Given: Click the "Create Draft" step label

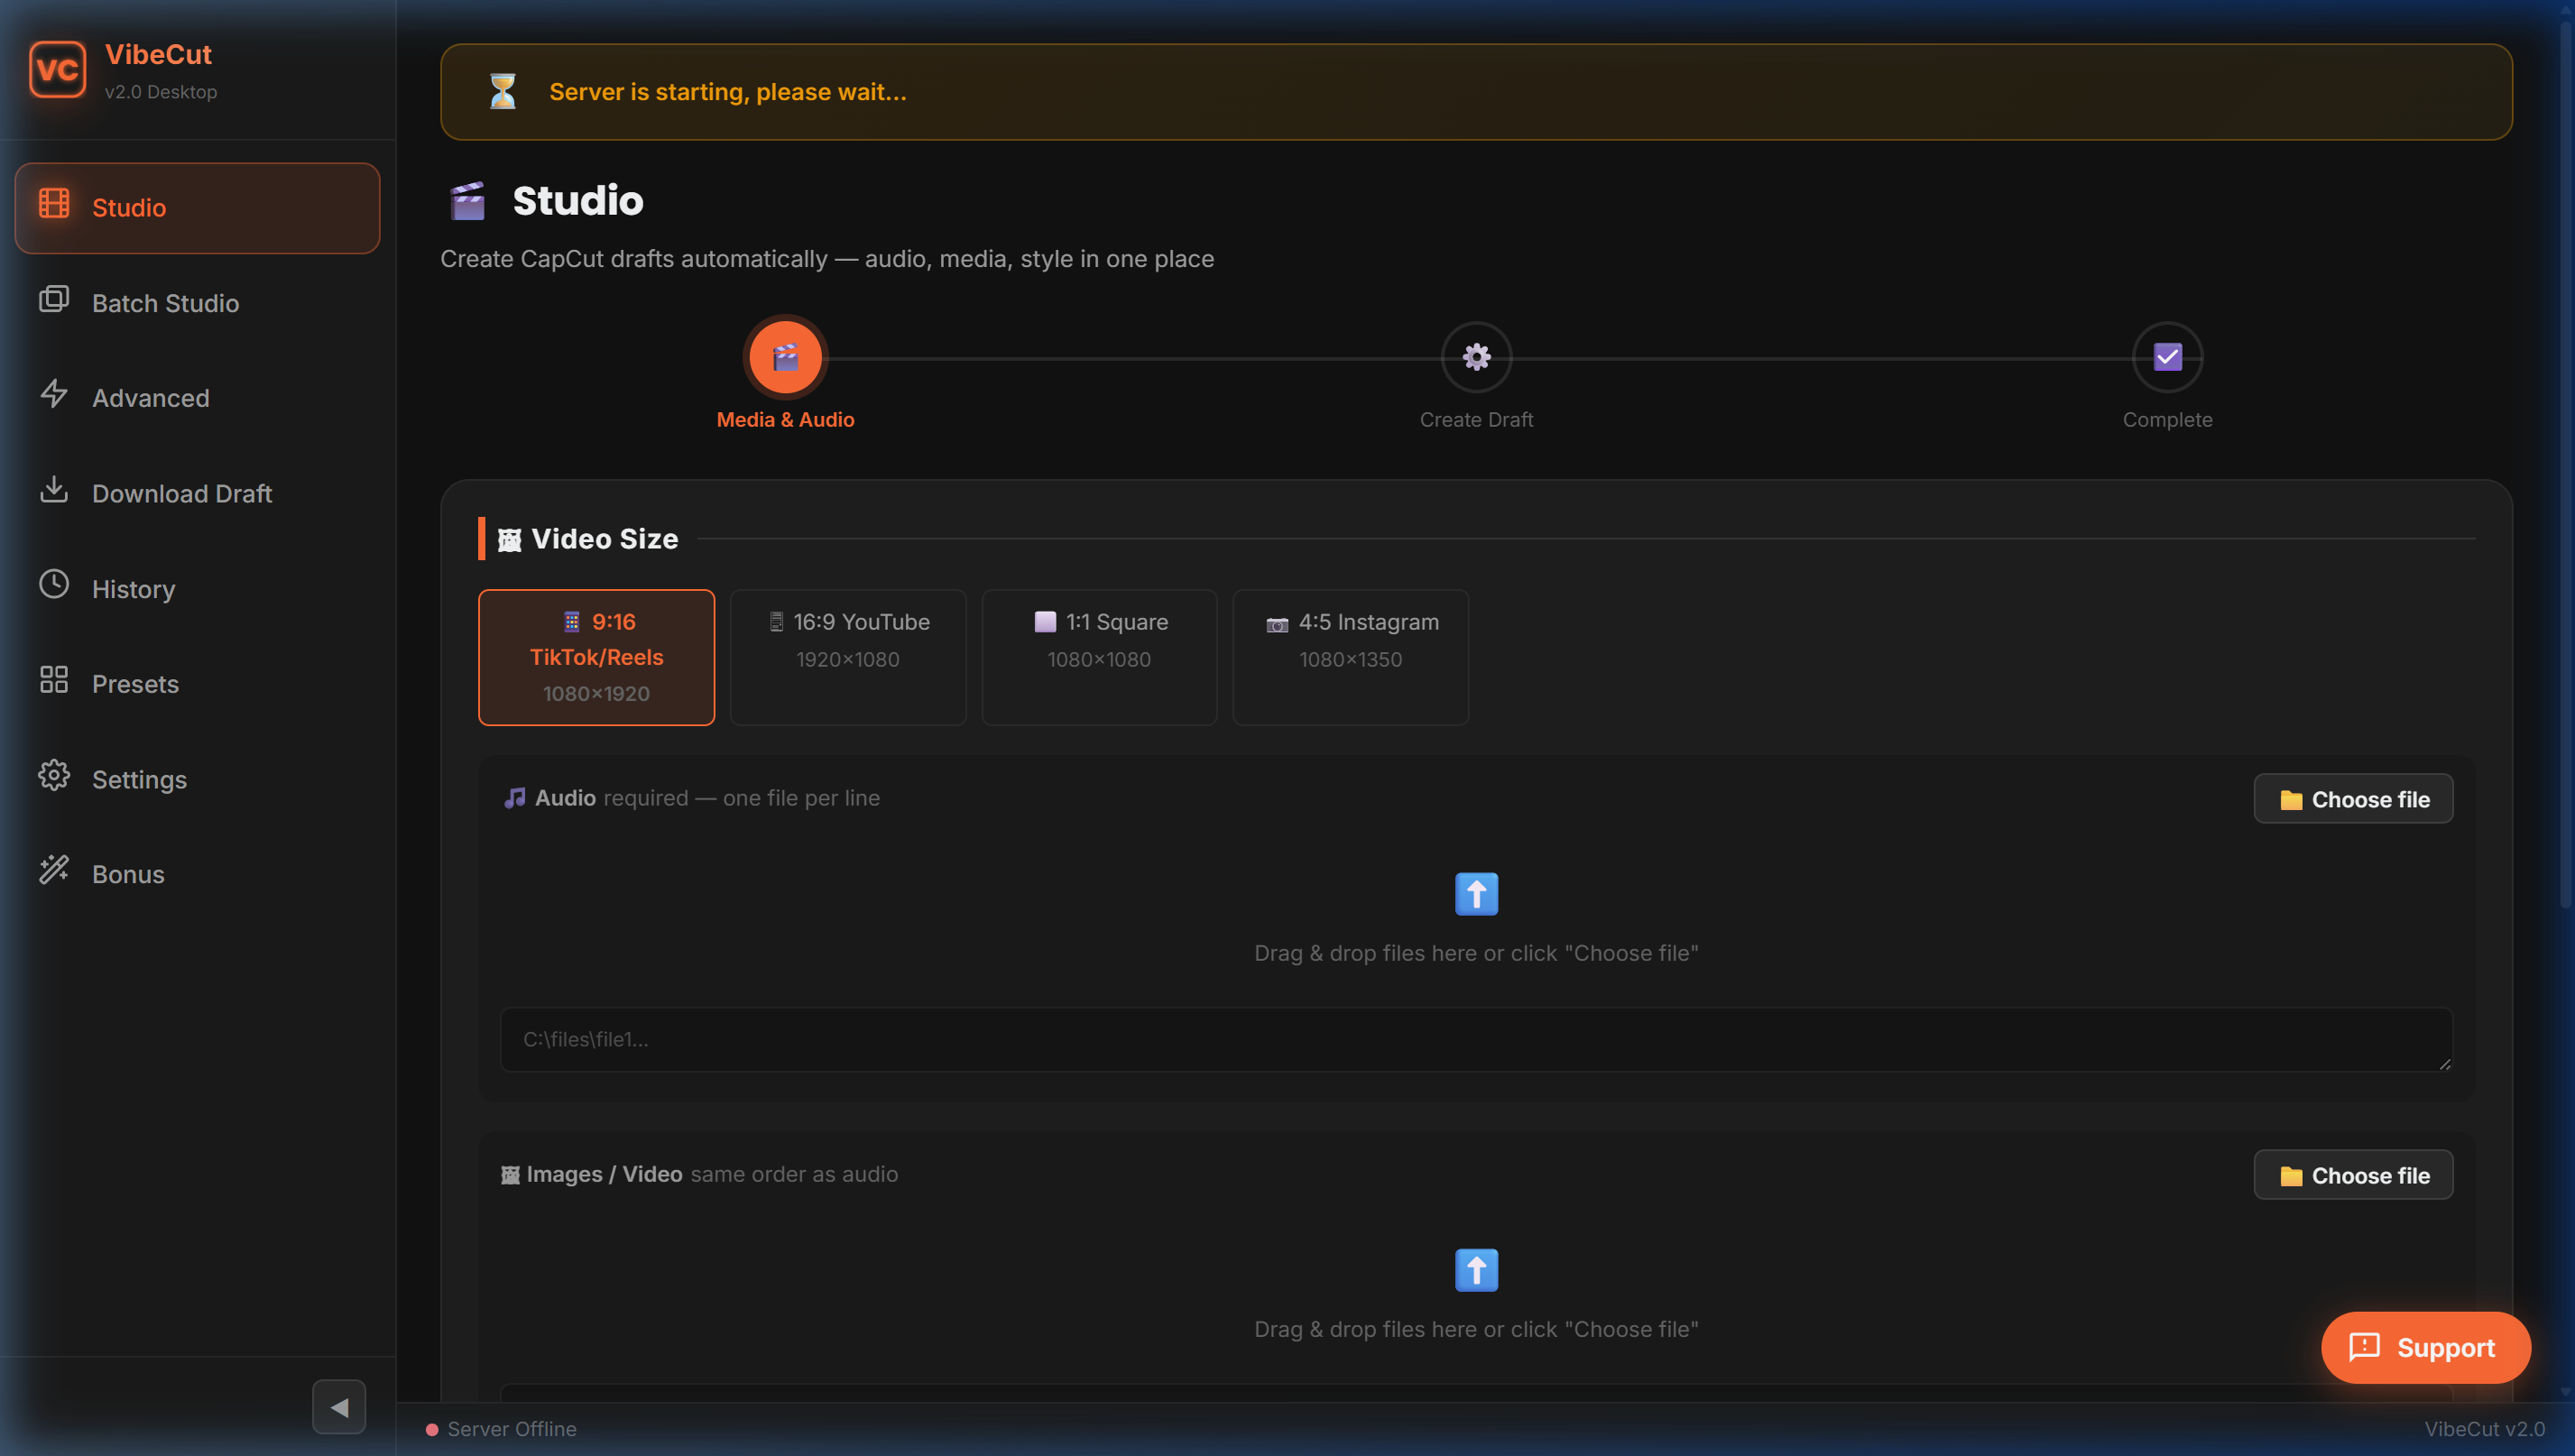Looking at the screenshot, I should tap(1476, 420).
